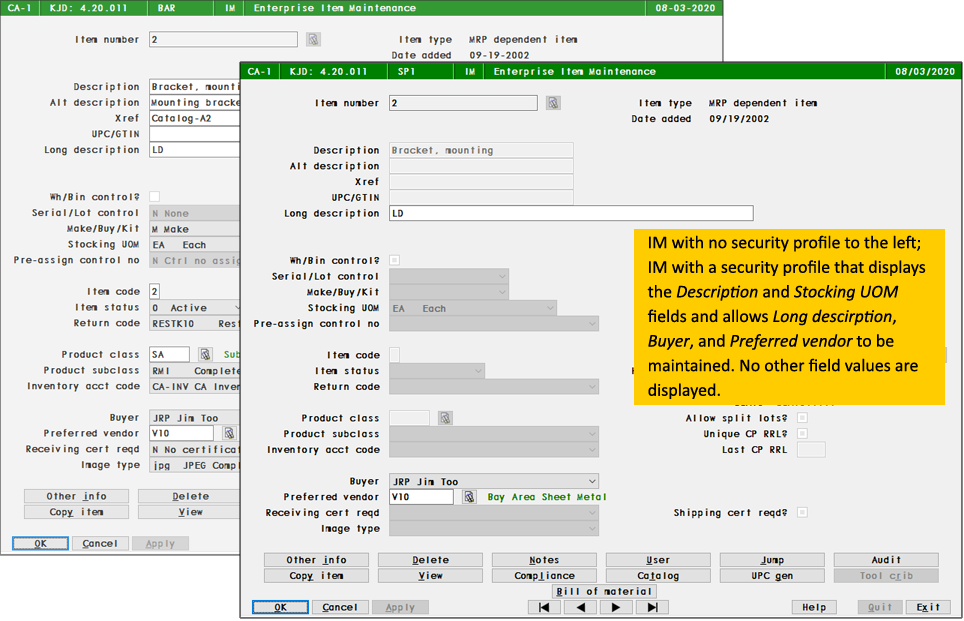964x621 pixels.
Task: Go to last record
Action: 652,607
